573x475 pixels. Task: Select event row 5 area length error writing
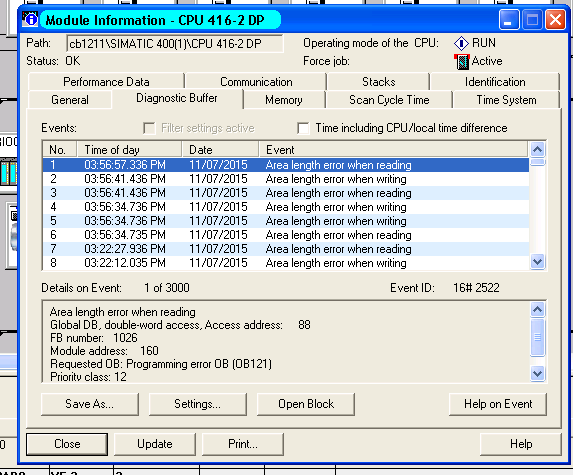coord(286,221)
